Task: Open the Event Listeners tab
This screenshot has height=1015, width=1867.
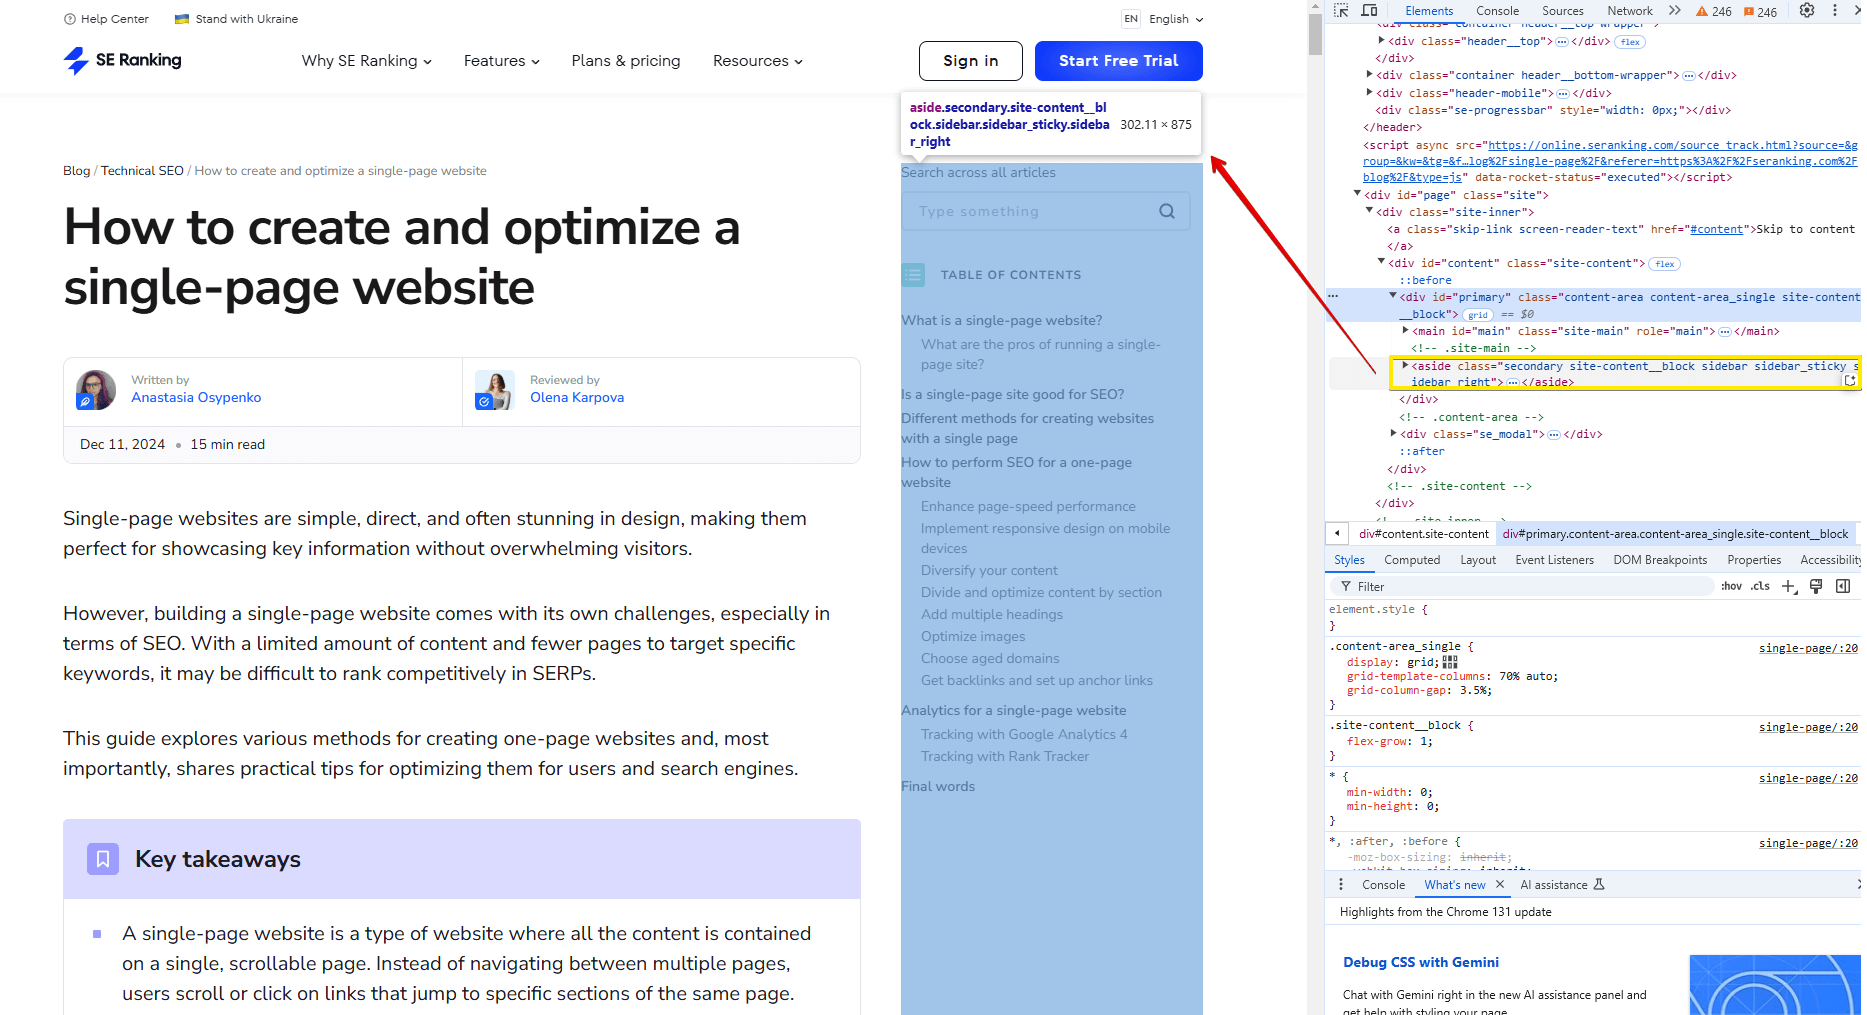Action: click(x=1554, y=560)
